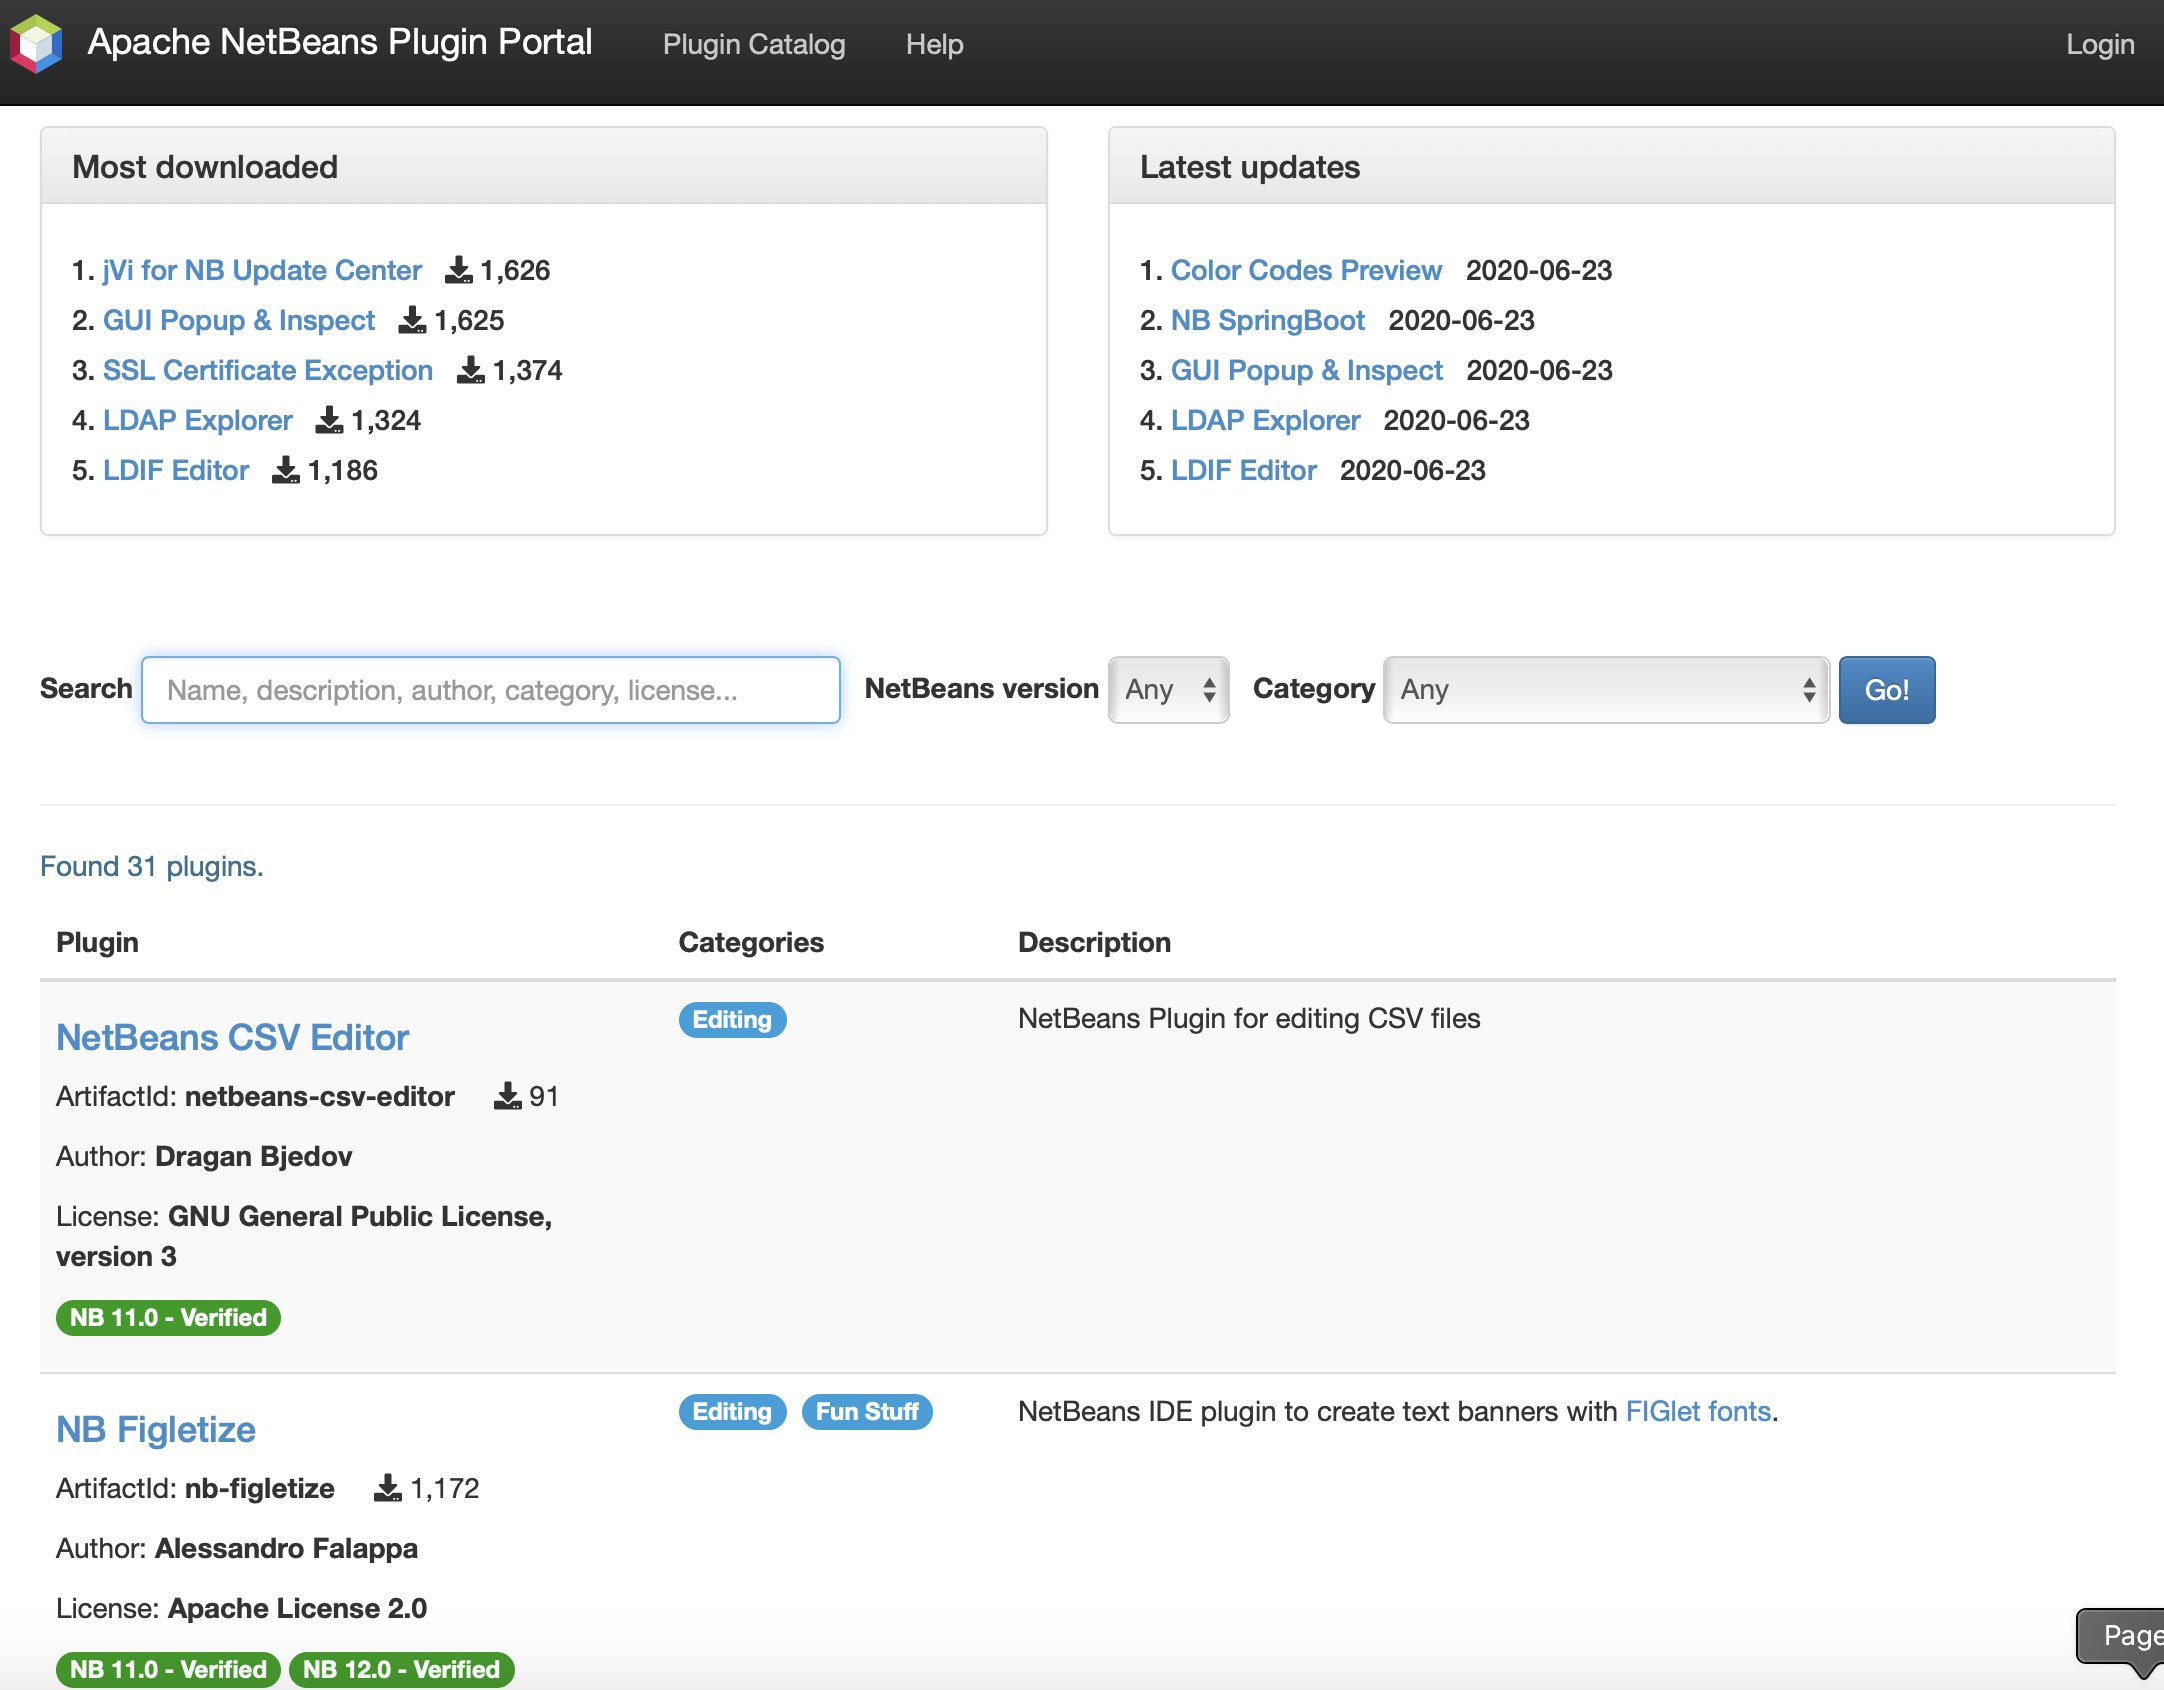This screenshot has width=2164, height=1690.
Task: Select the Editing category badge
Action: coord(731,1019)
